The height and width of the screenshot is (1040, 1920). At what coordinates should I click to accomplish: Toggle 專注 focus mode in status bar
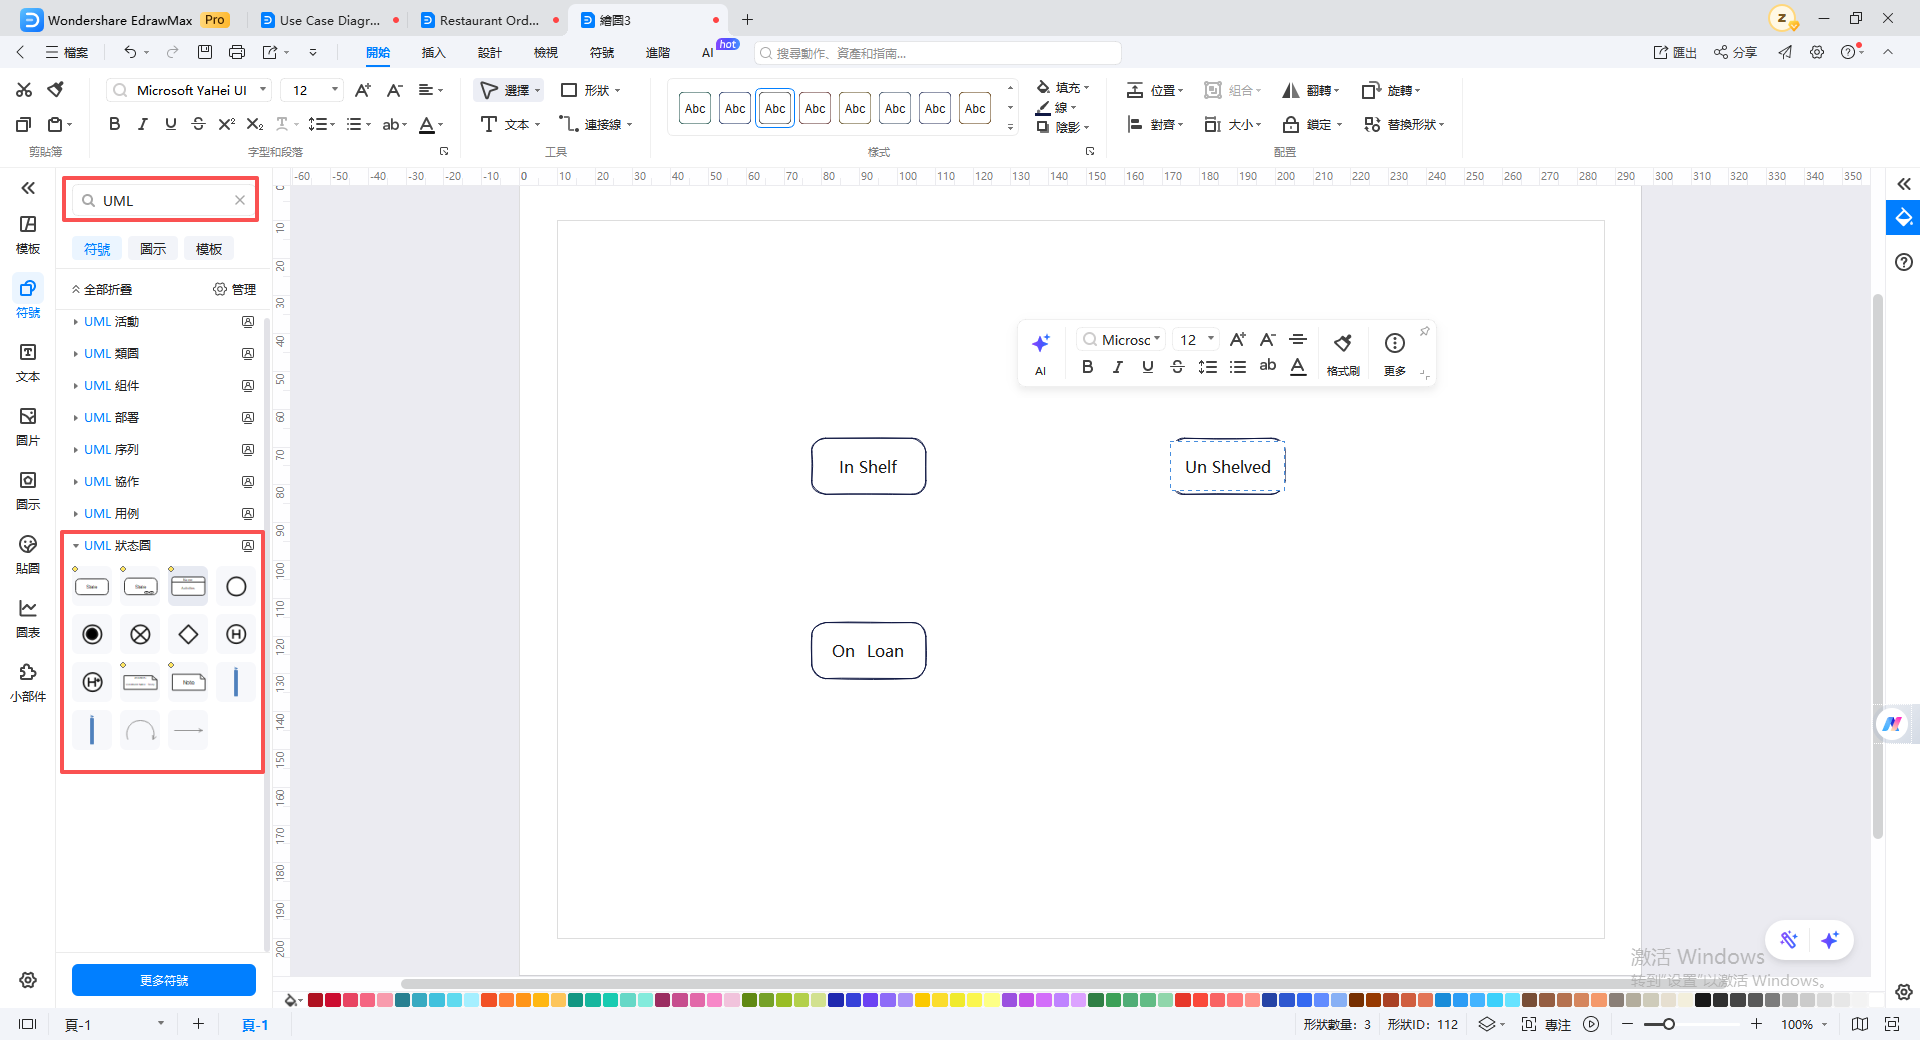1548,1024
